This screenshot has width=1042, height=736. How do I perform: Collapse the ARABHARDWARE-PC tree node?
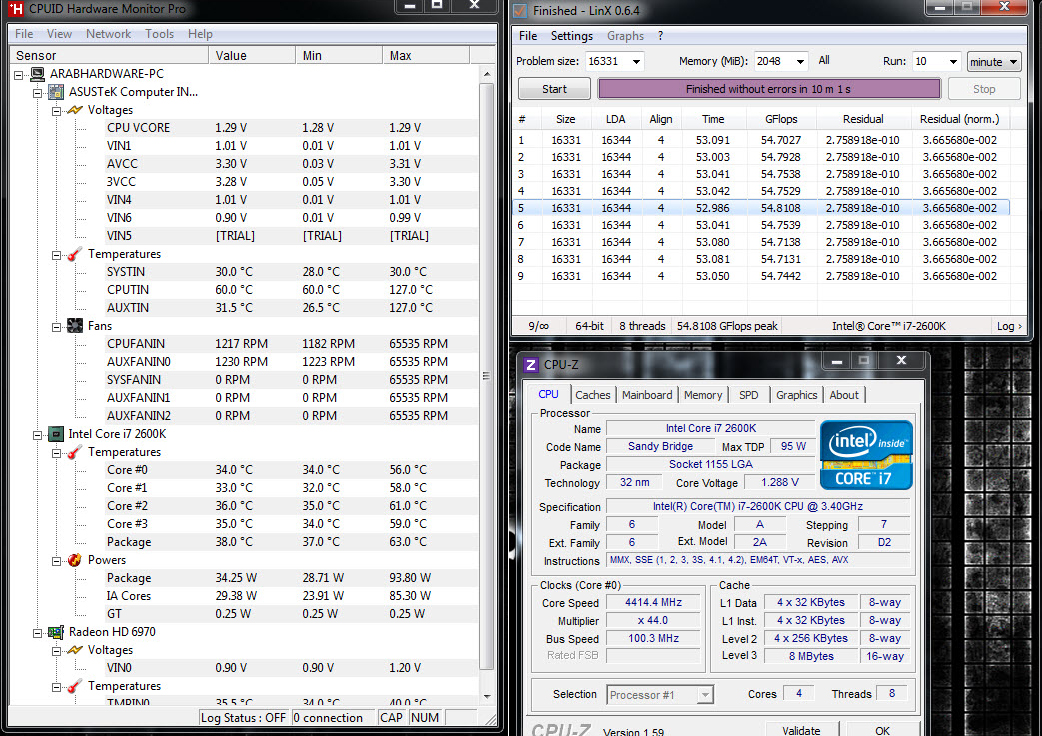(x=19, y=74)
